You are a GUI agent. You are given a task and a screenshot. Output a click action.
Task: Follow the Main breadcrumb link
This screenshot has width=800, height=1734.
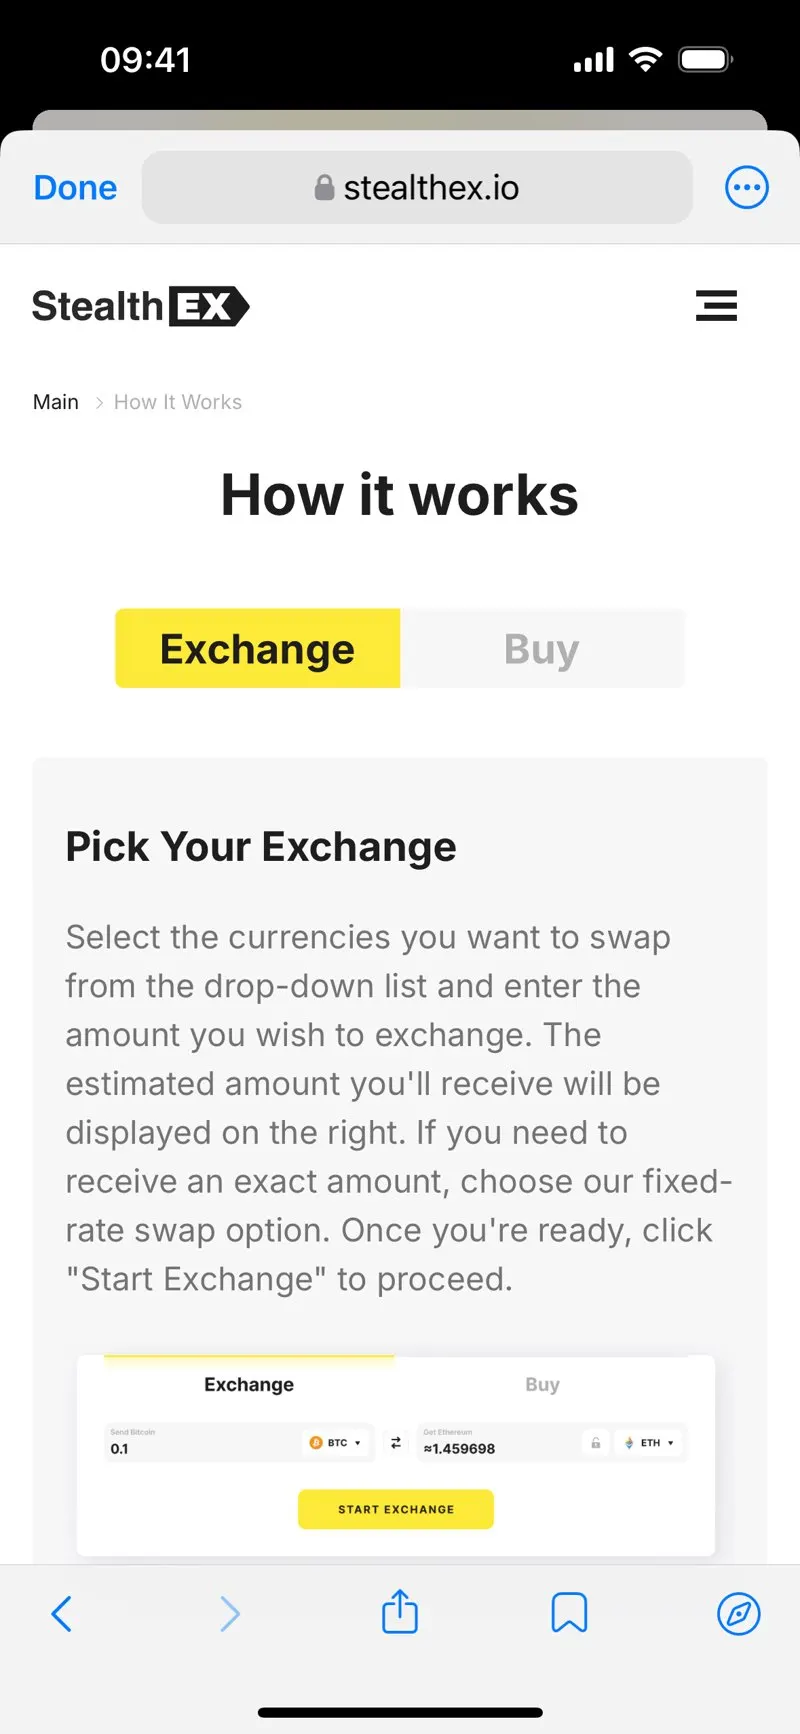tap(56, 402)
